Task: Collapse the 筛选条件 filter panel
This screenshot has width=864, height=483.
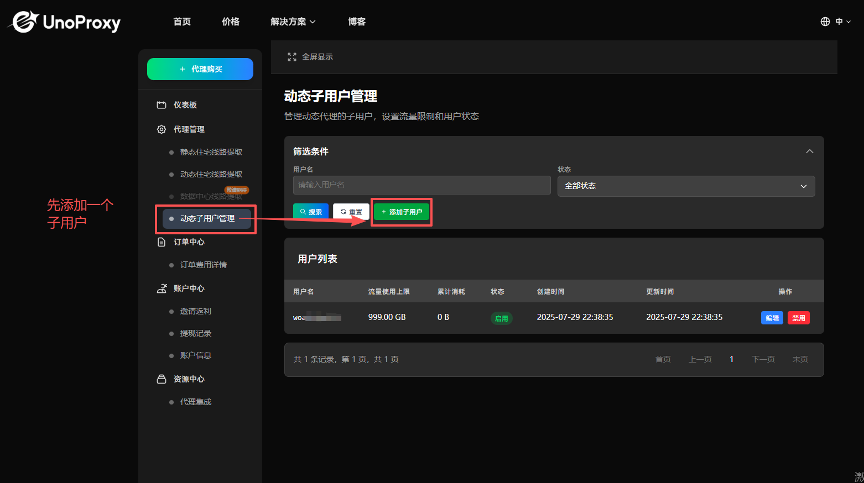Action: click(x=808, y=151)
